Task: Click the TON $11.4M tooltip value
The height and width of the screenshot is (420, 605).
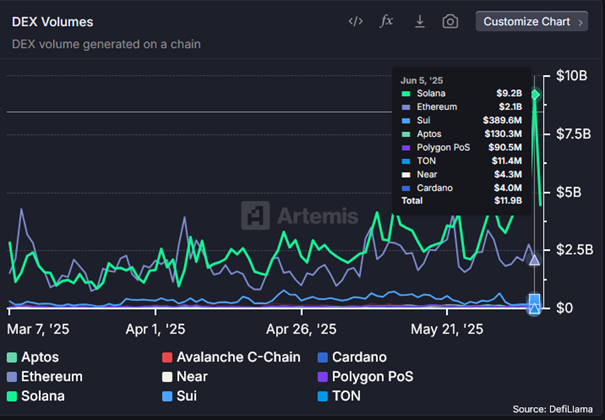Action: (507, 161)
